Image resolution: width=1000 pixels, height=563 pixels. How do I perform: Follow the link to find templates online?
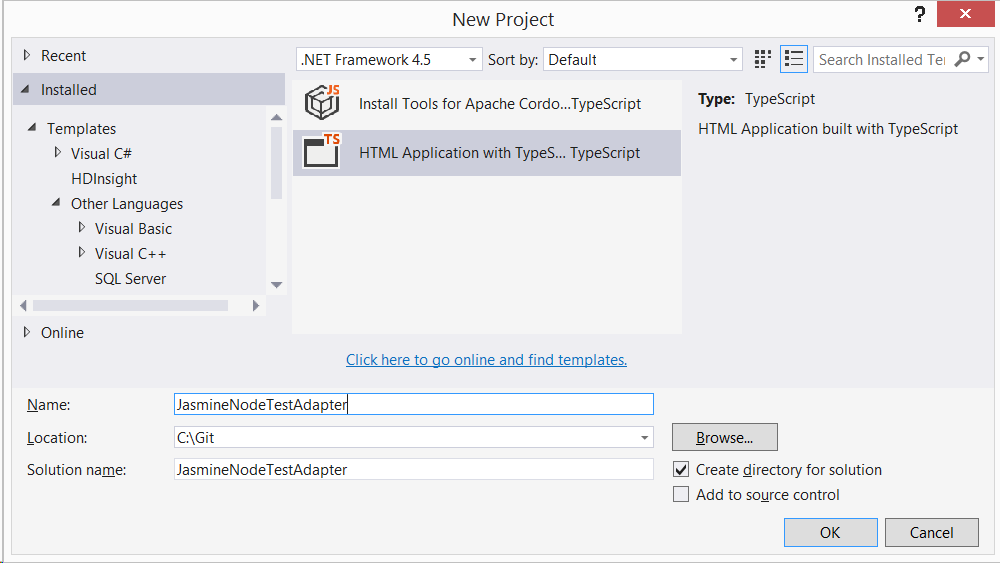(486, 360)
